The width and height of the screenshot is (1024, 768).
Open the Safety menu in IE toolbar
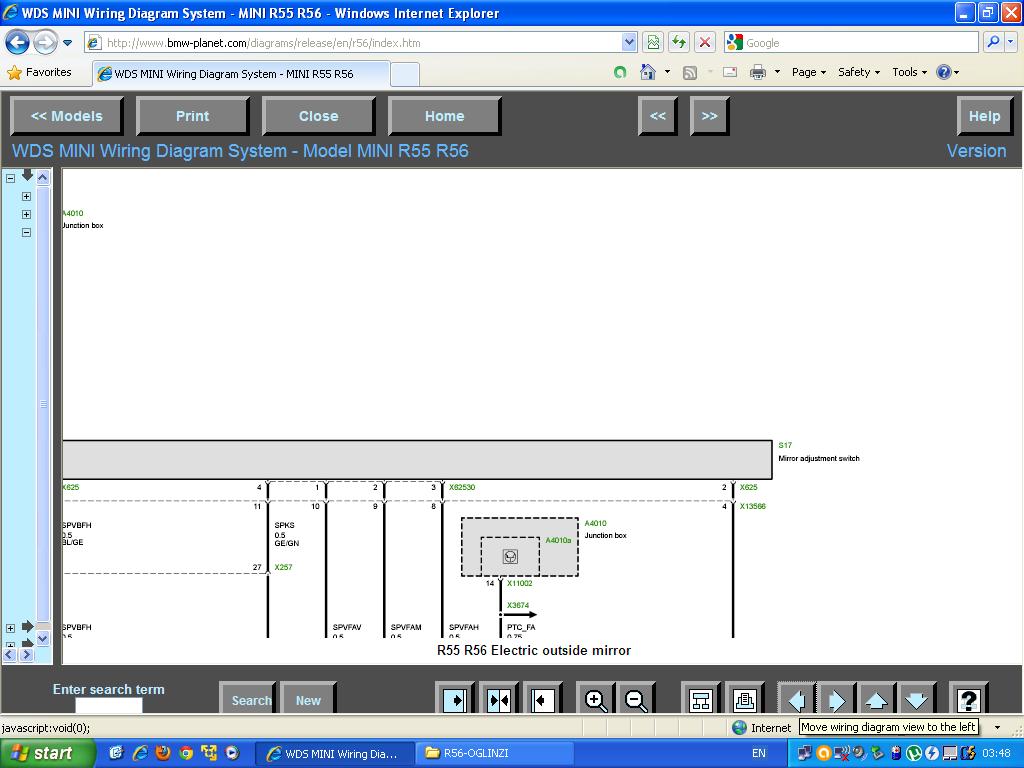click(859, 72)
